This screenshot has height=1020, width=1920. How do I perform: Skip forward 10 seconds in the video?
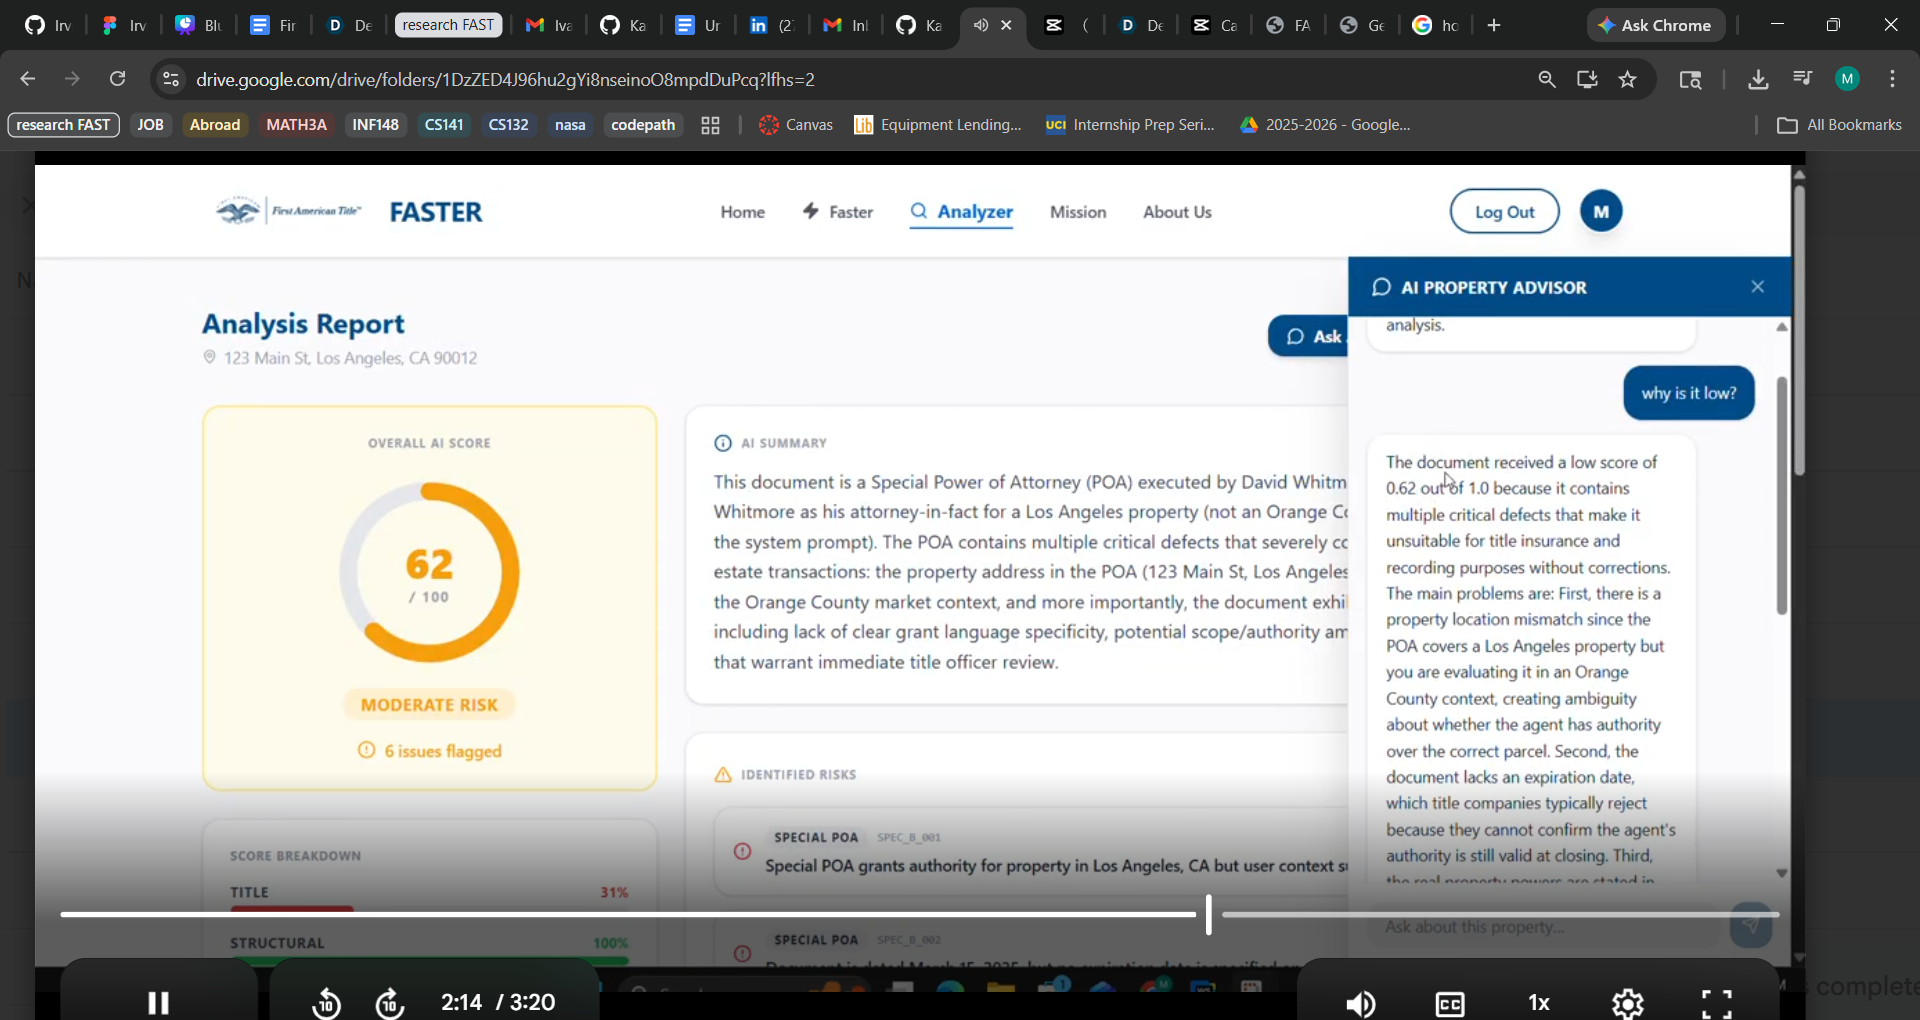[390, 1002]
